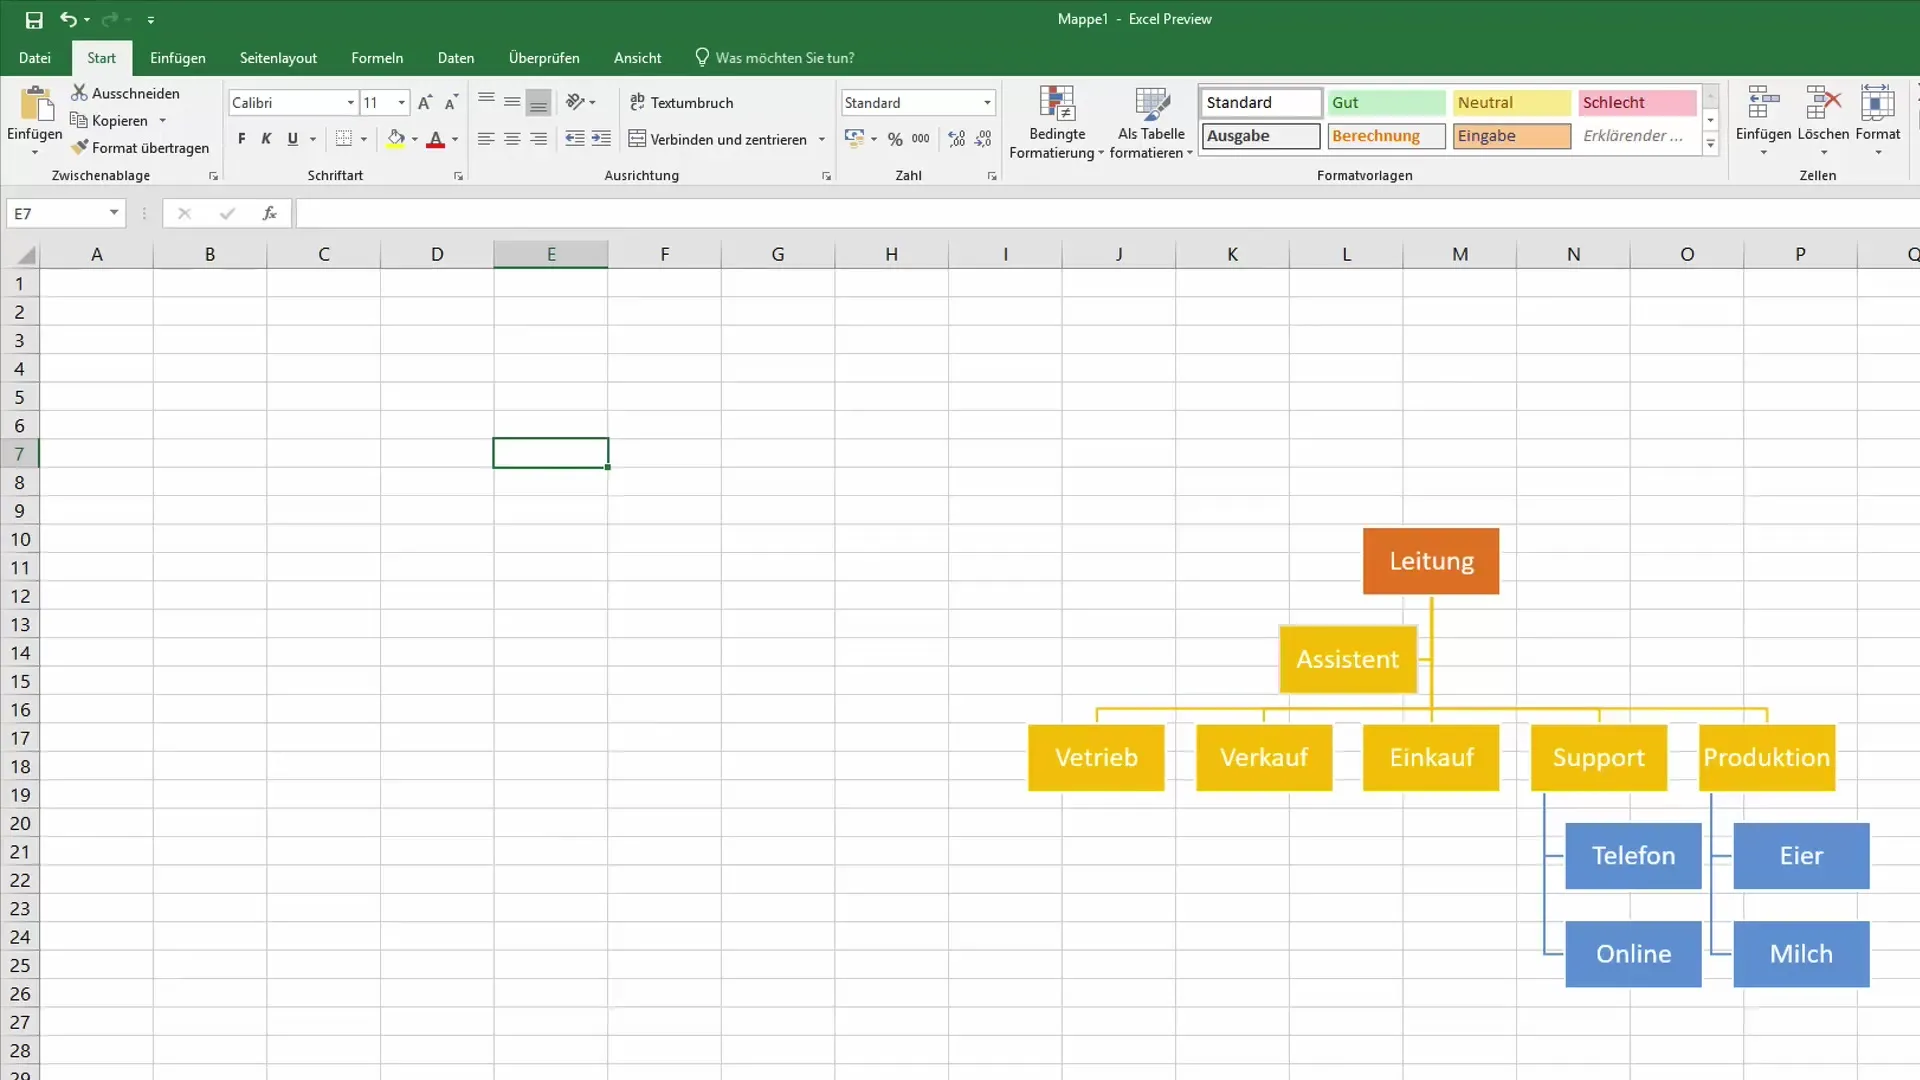This screenshot has width=1920, height=1080.
Task: Click the Format cells icon
Action: click(x=1877, y=103)
